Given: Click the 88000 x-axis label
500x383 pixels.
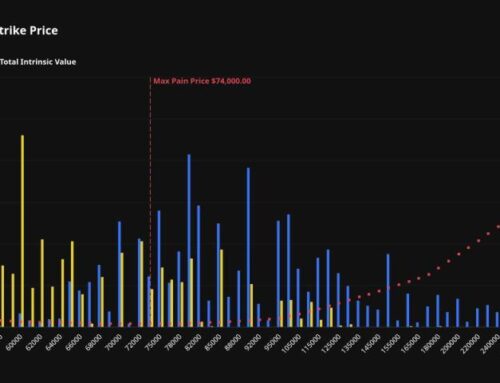Looking at the screenshot, I should click(233, 342).
